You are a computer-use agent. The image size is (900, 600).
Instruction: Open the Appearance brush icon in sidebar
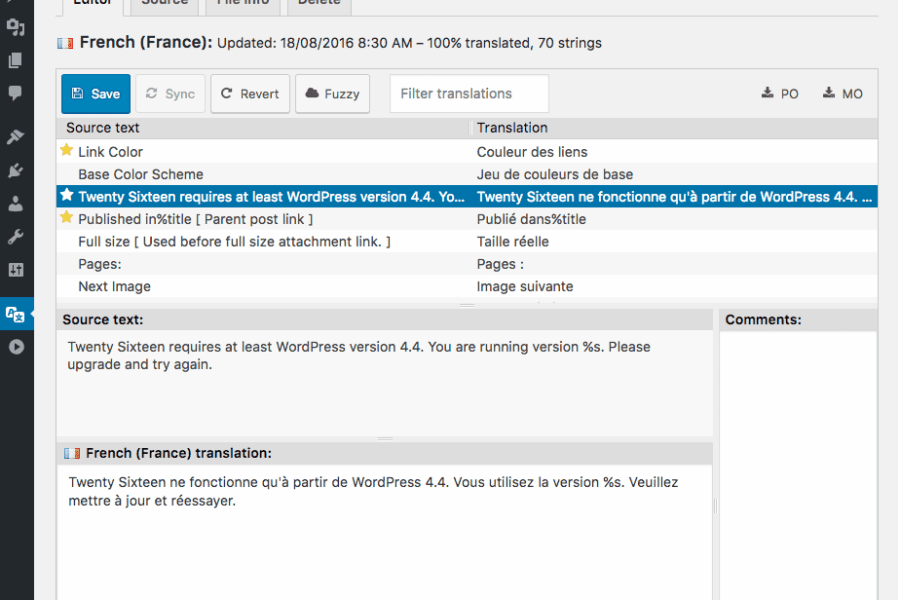click(x=15, y=137)
